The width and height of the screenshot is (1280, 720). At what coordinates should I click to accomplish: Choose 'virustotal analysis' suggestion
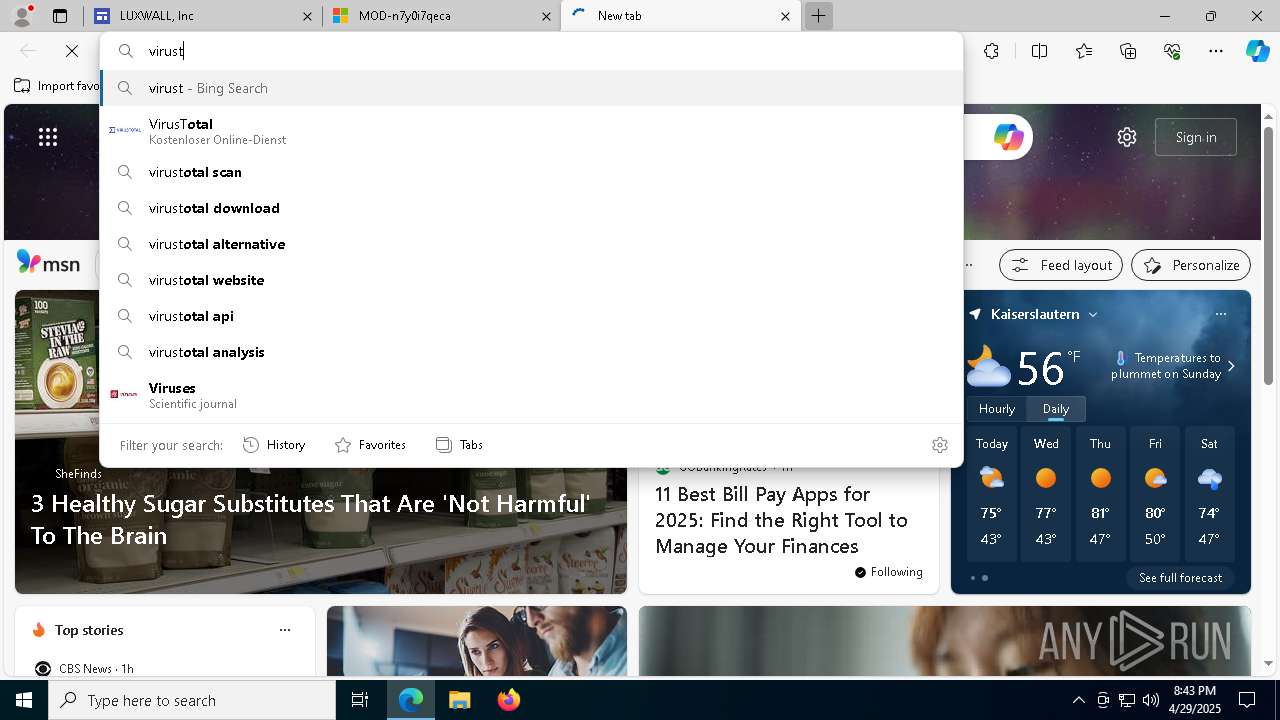(532, 352)
